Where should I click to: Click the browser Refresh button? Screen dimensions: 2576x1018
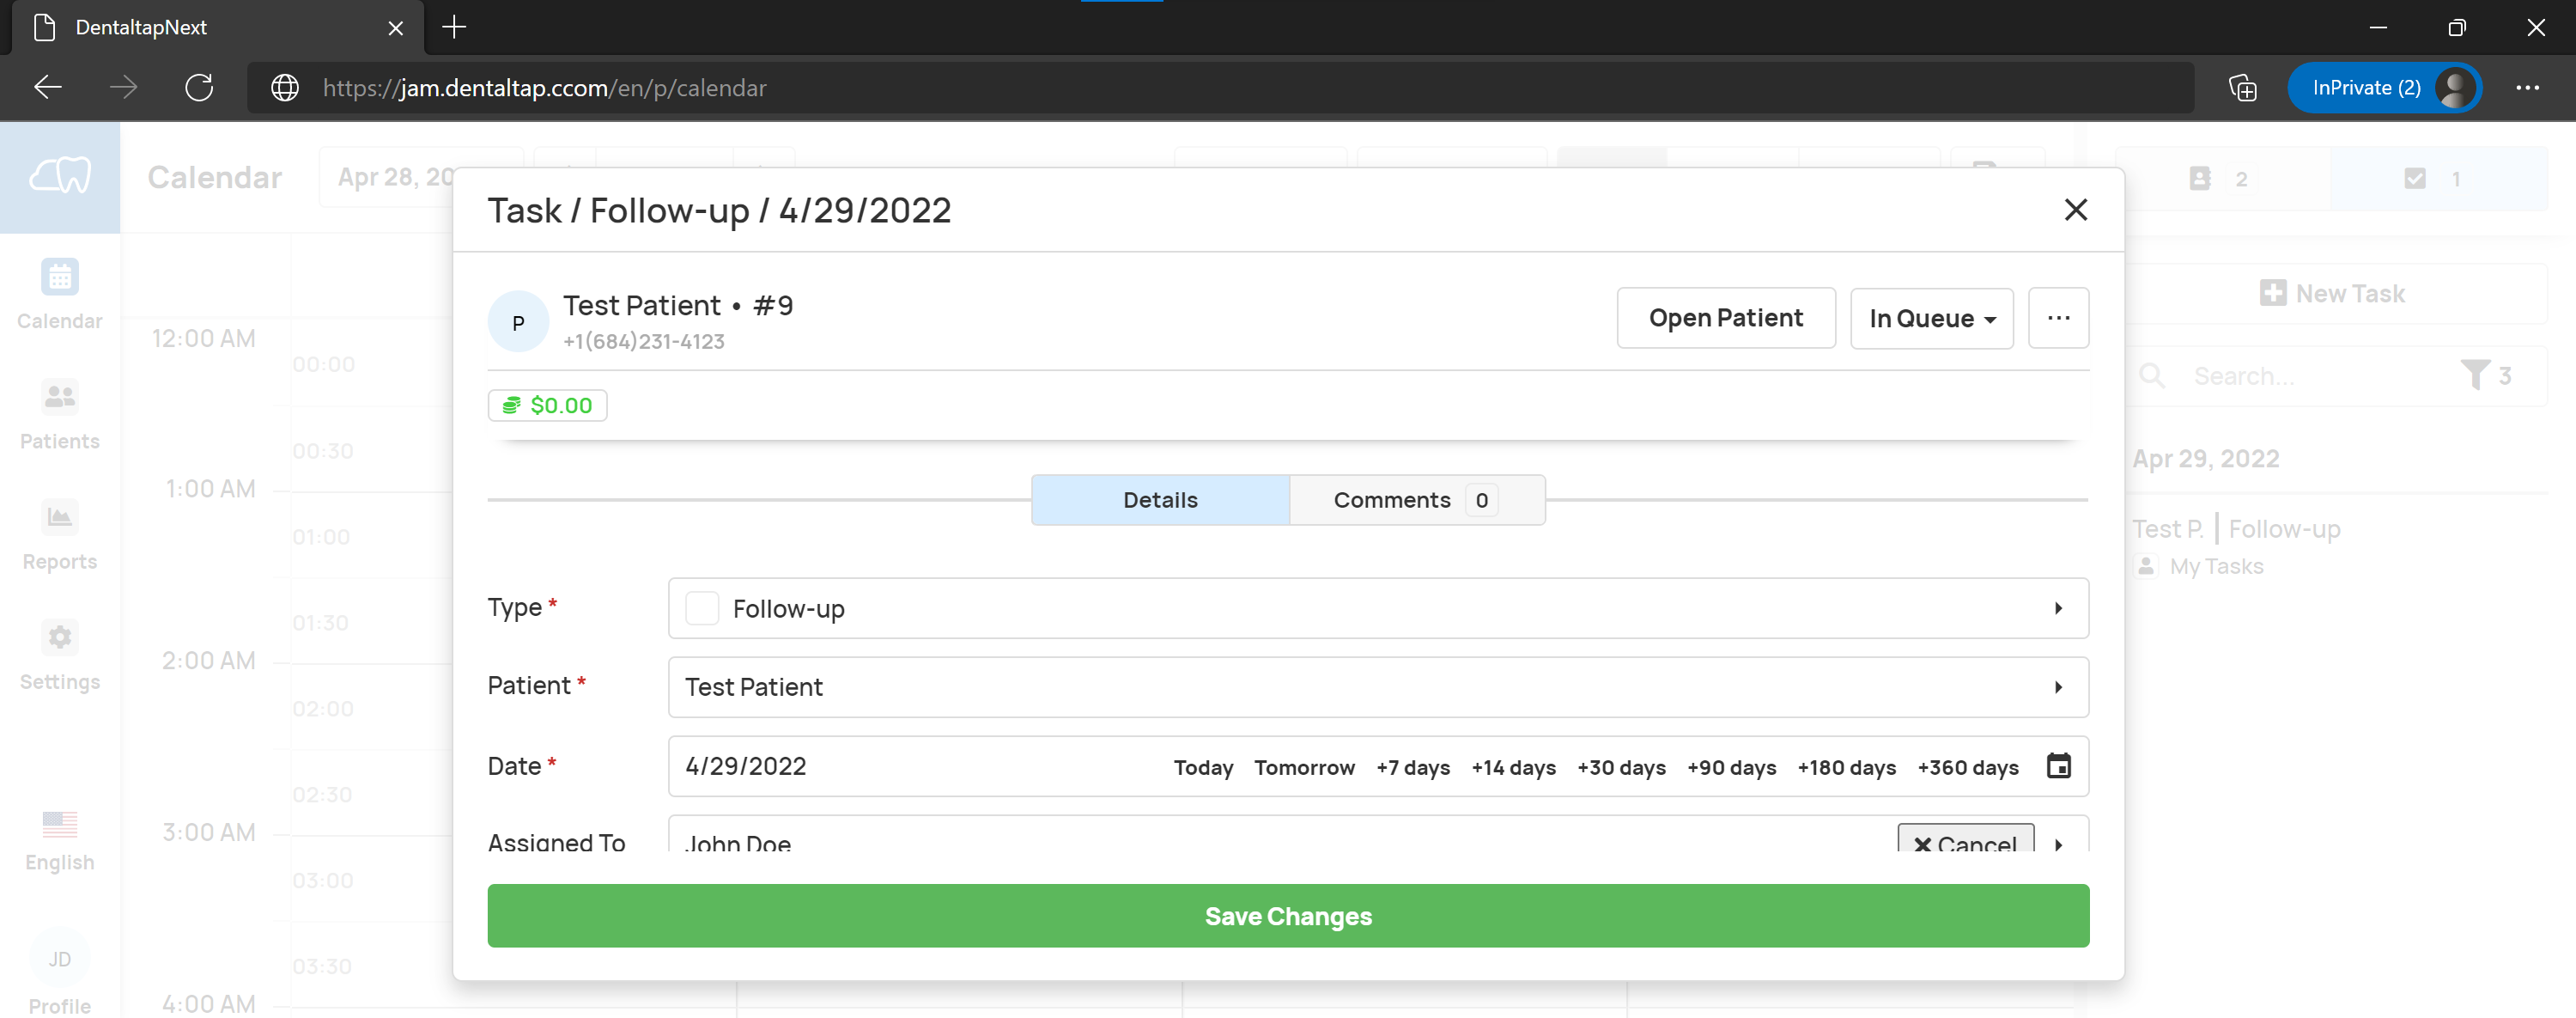[199, 88]
